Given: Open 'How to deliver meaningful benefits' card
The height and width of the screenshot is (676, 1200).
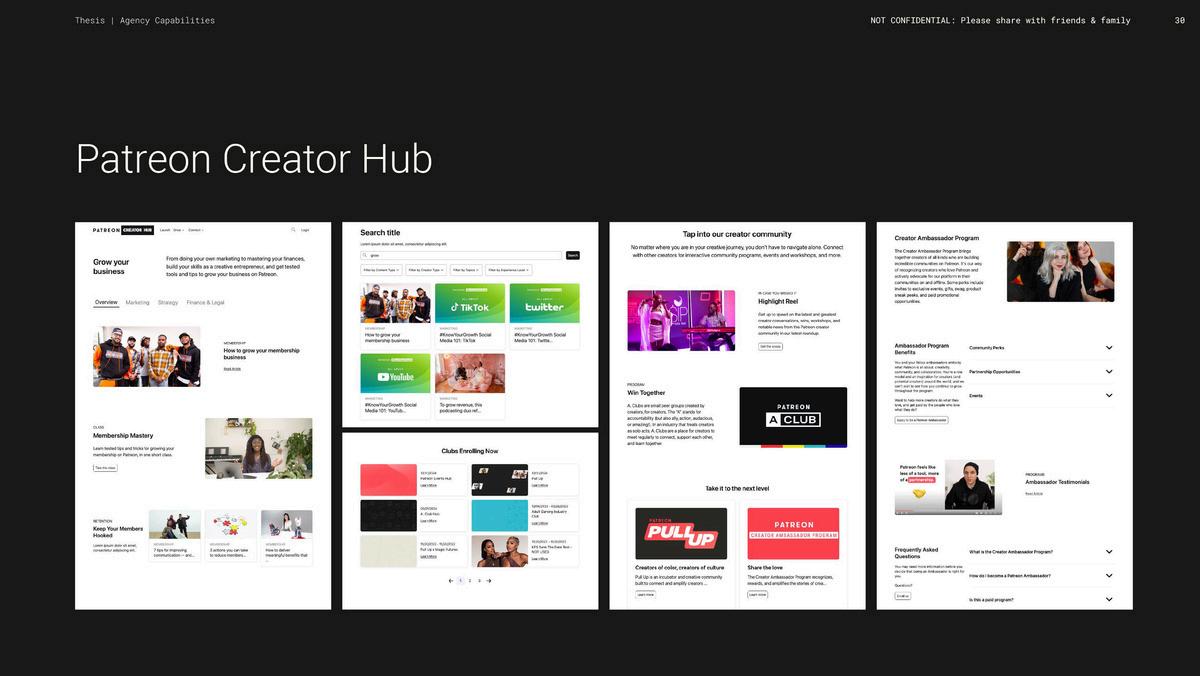Looking at the screenshot, I should point(287,538).
